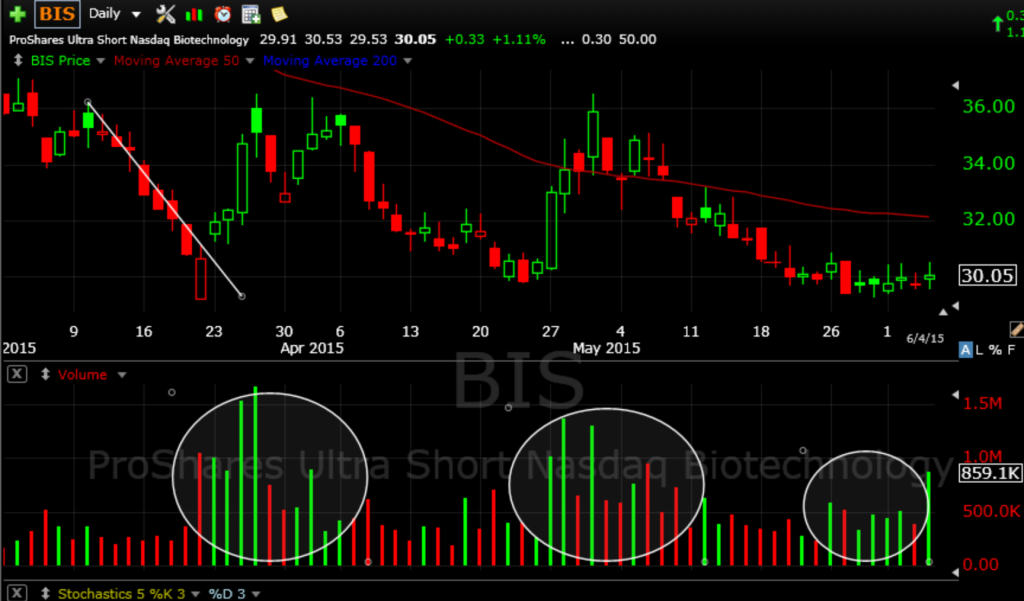Screen dimensions: 1024x601
Task: Click the Moving Average 200 label
Action: point(330,60)
